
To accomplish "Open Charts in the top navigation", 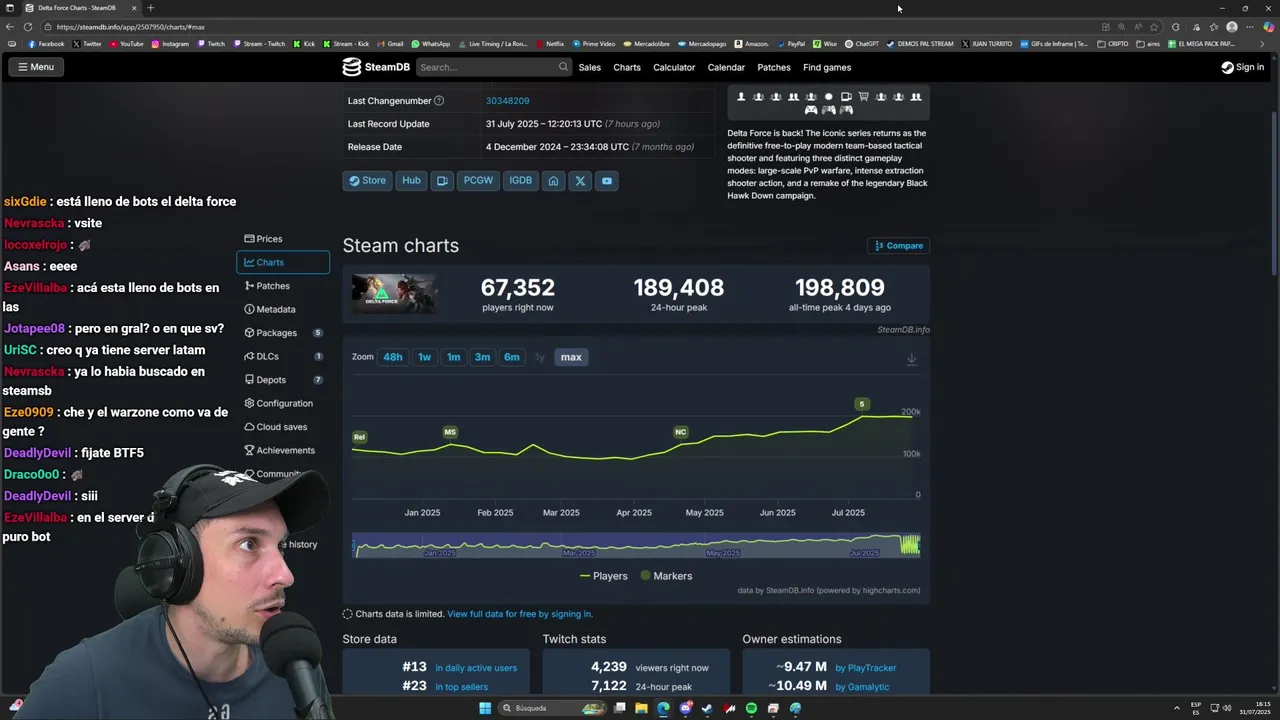I will (x=627, y=67).
